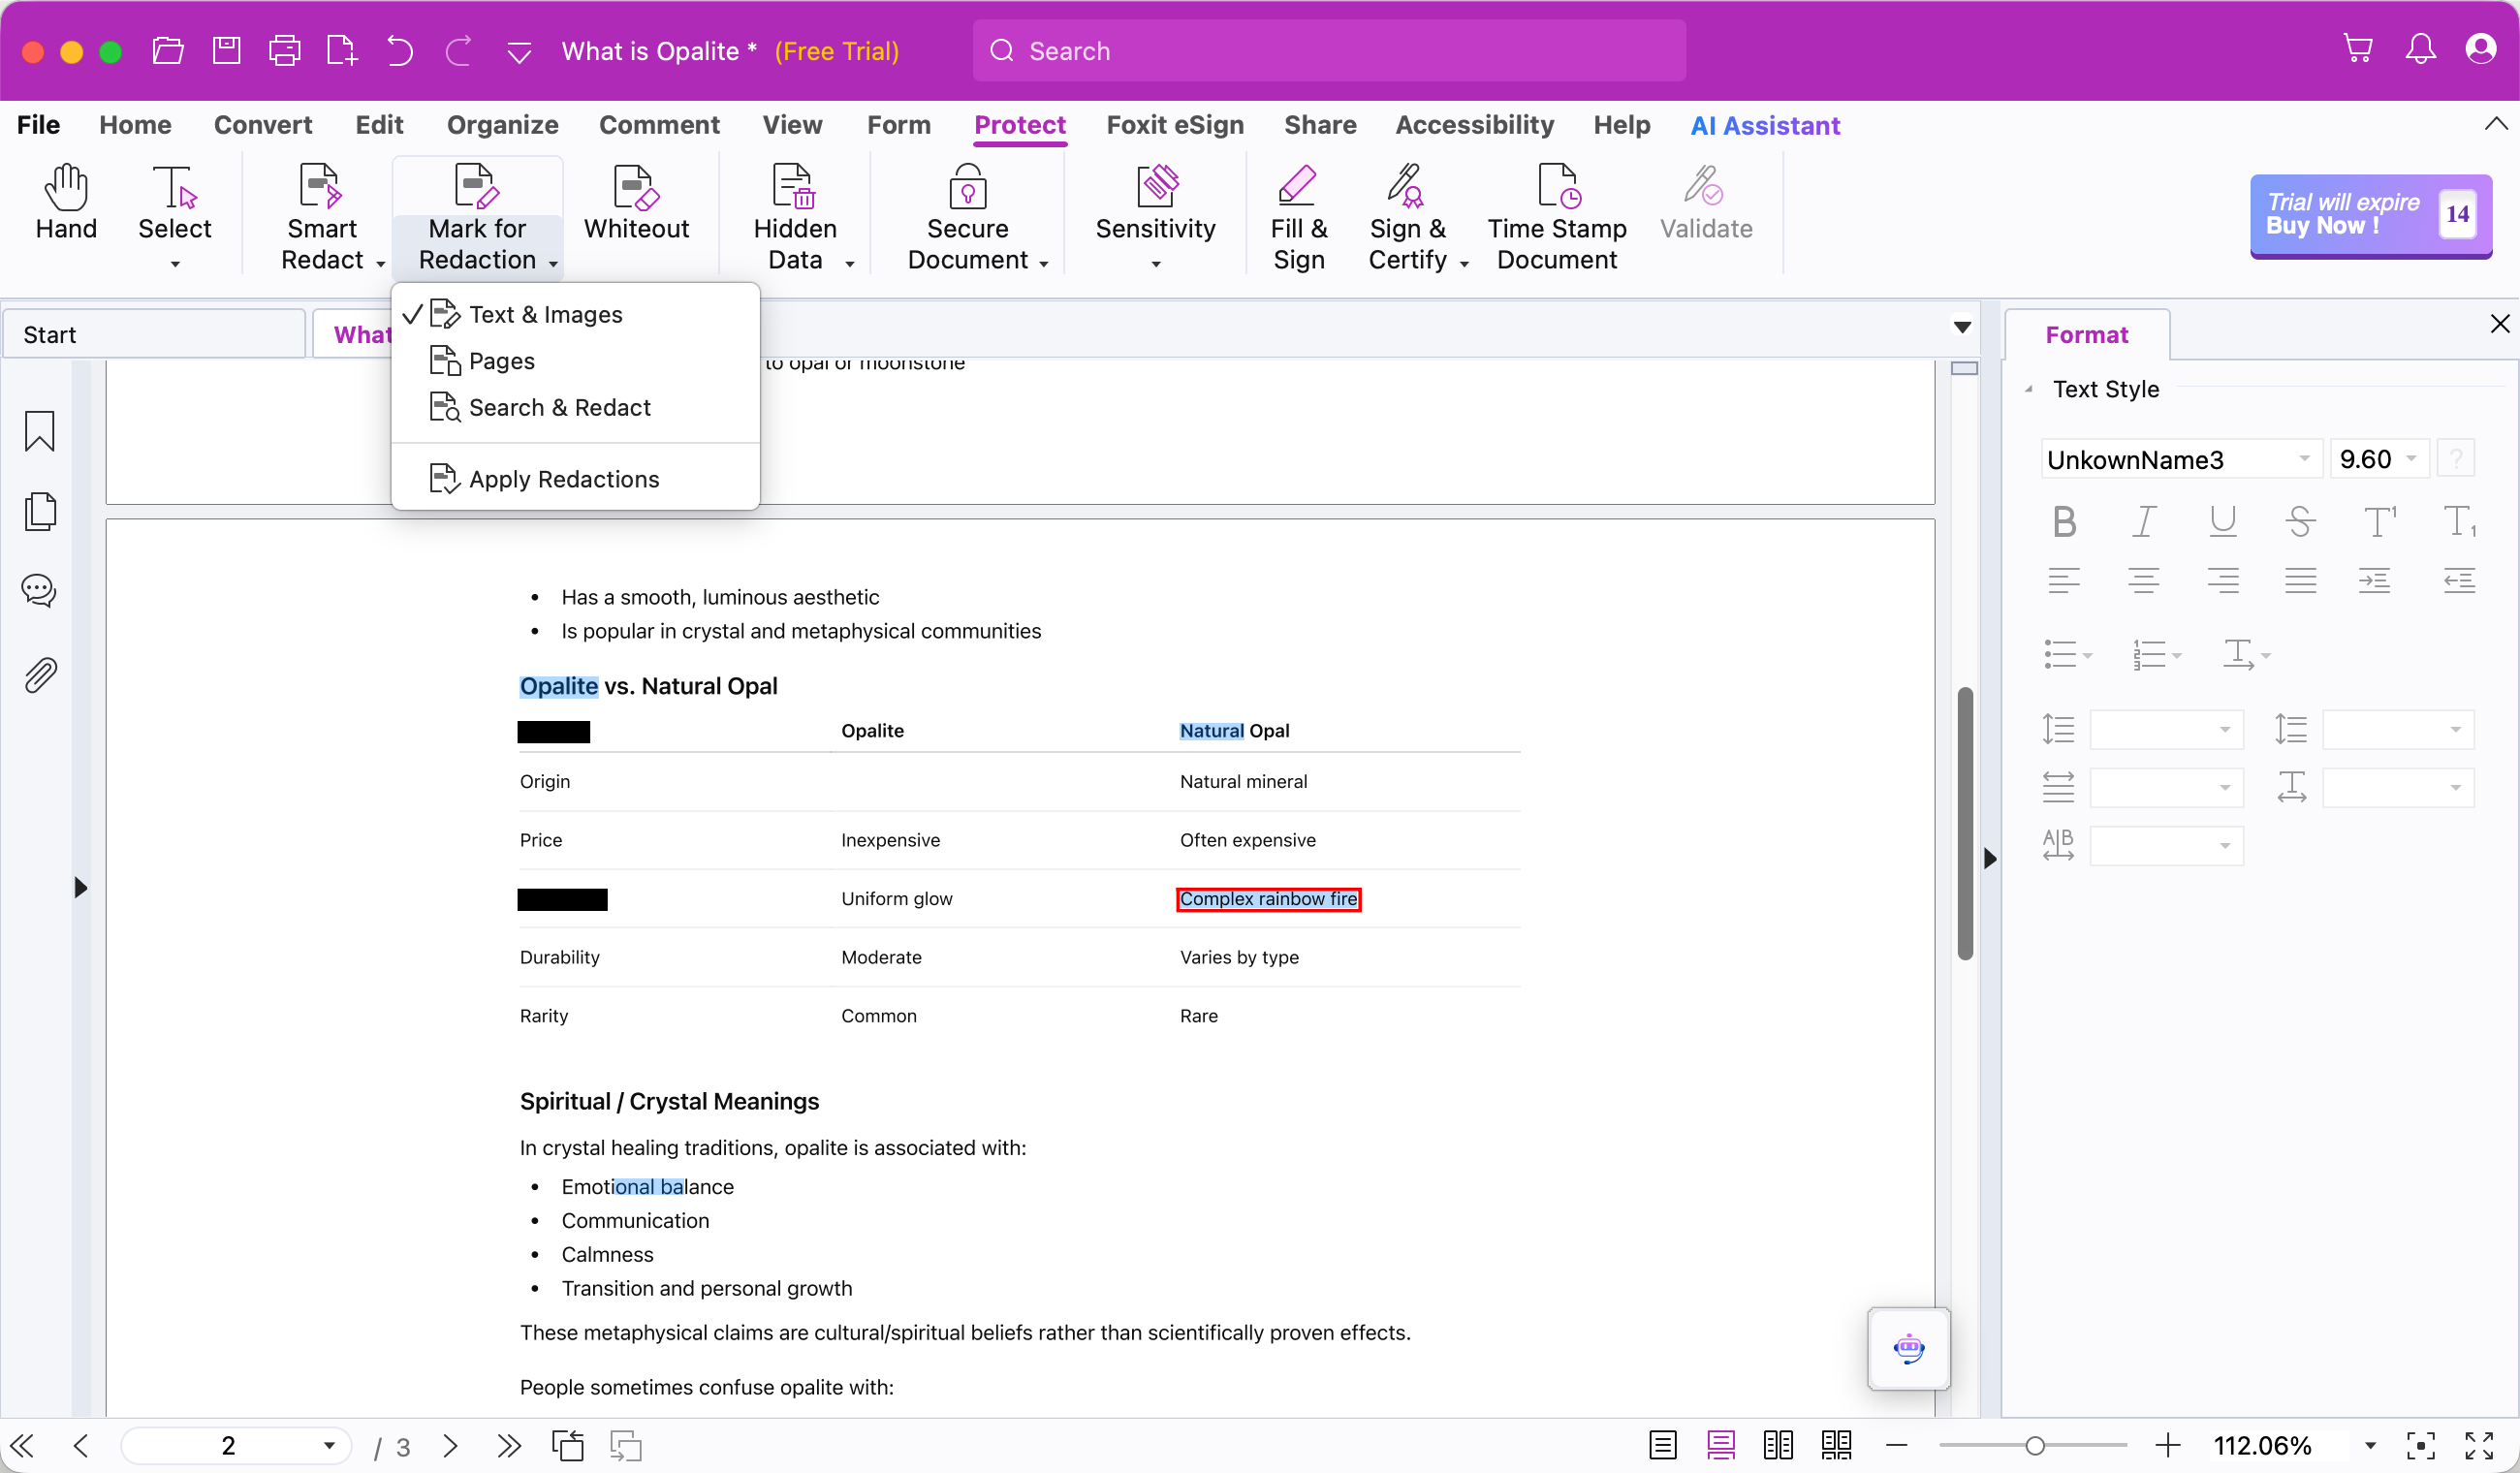
Task: Toggle Italic text style
Action: (2143, 521)
